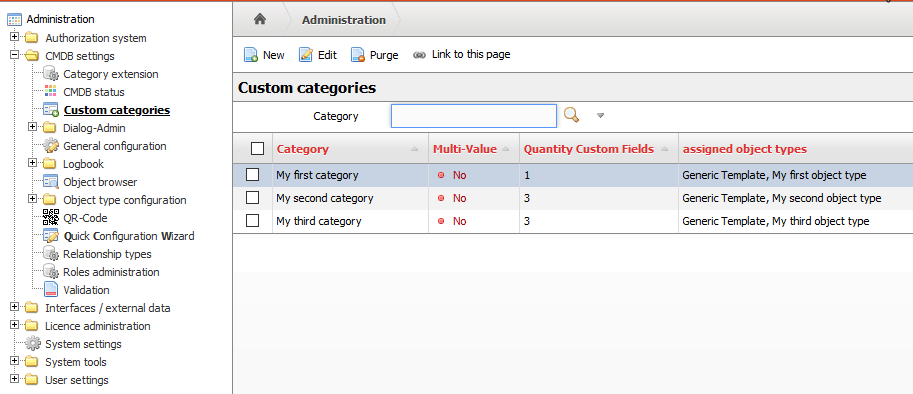Screen dimensions: 913x394
Task: Open the CMDB status colored grid icon
Action: 51,92
